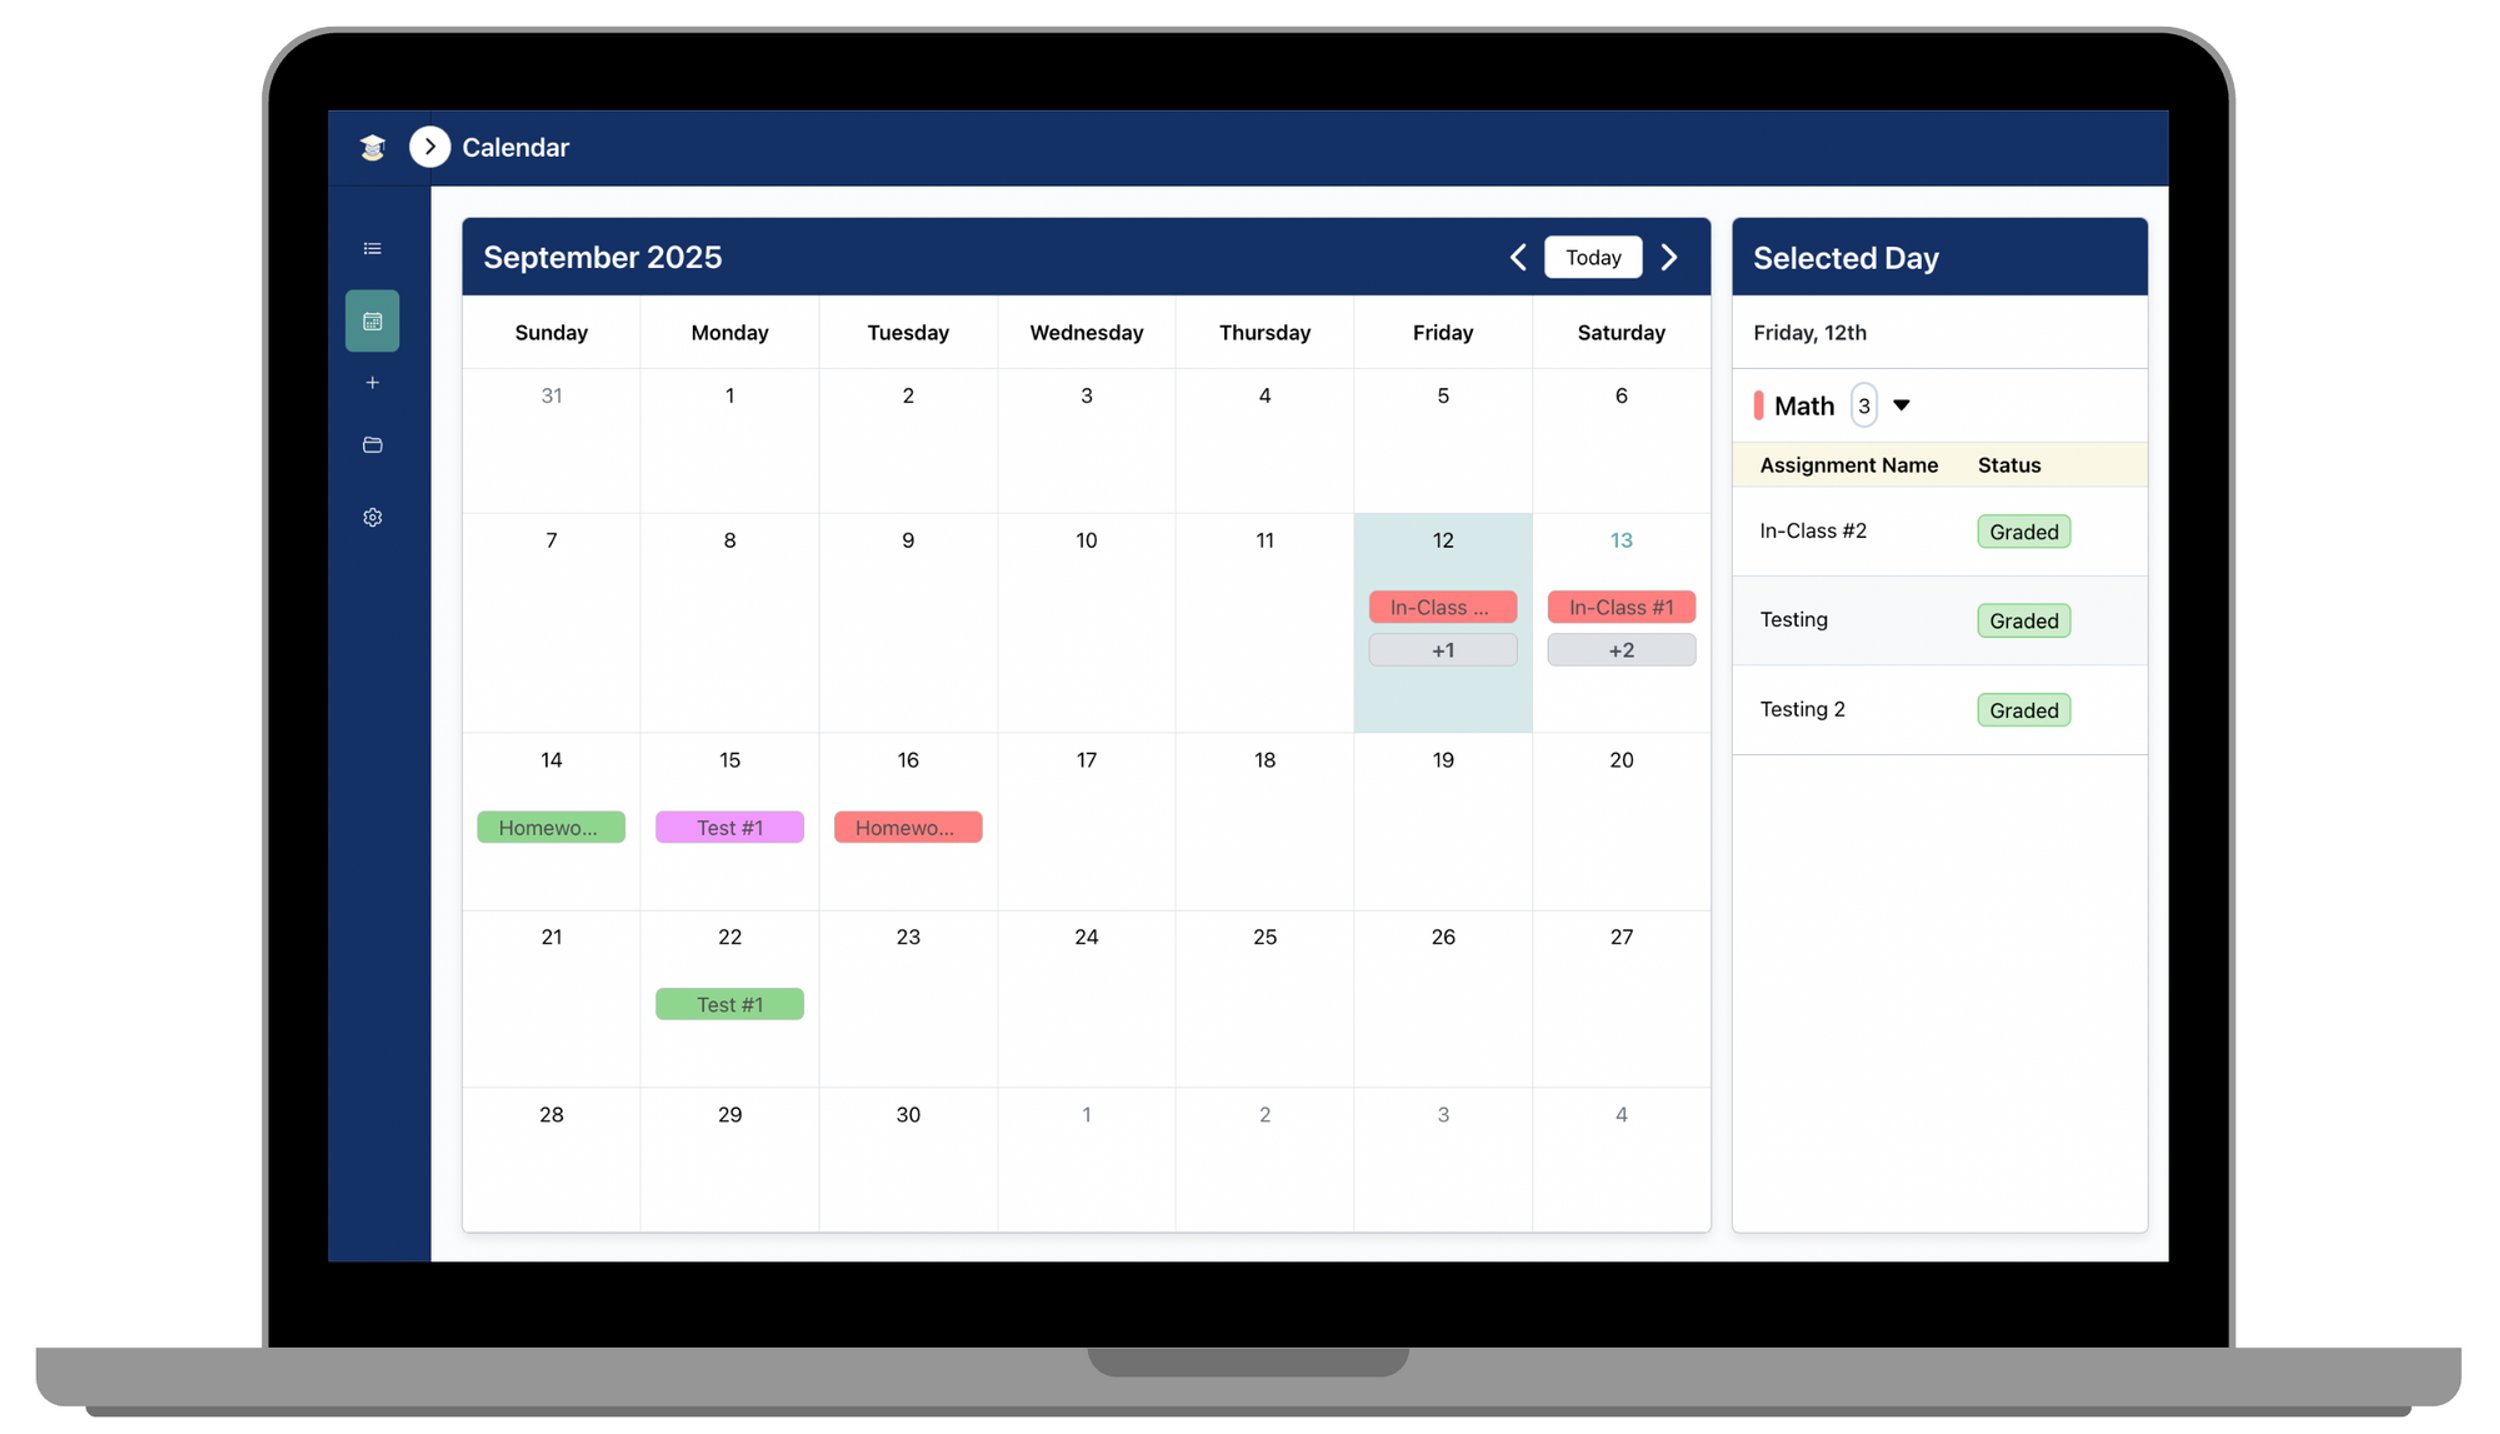Open the list view sidebar icon
Screen dimensions: 2500x1434
pos(372,248)
